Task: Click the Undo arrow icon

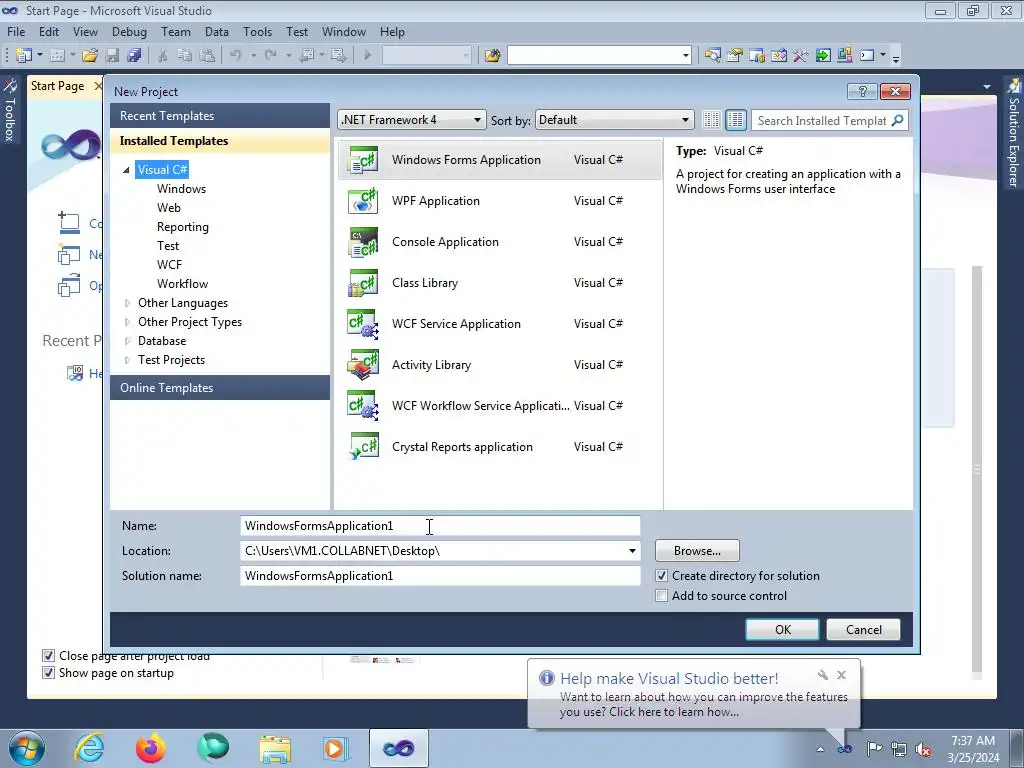Action: coord(236,56)
